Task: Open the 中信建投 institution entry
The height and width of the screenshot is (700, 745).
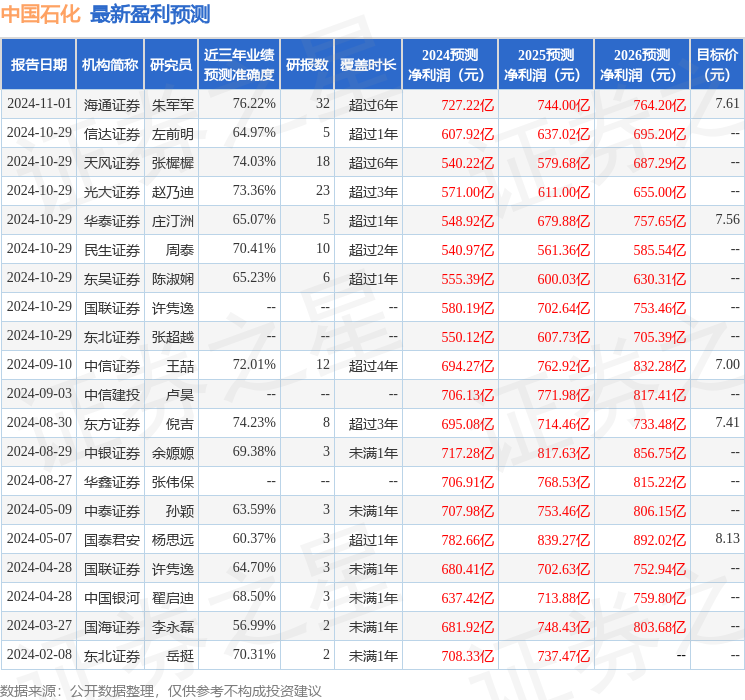Action: (x=111, y=394)
